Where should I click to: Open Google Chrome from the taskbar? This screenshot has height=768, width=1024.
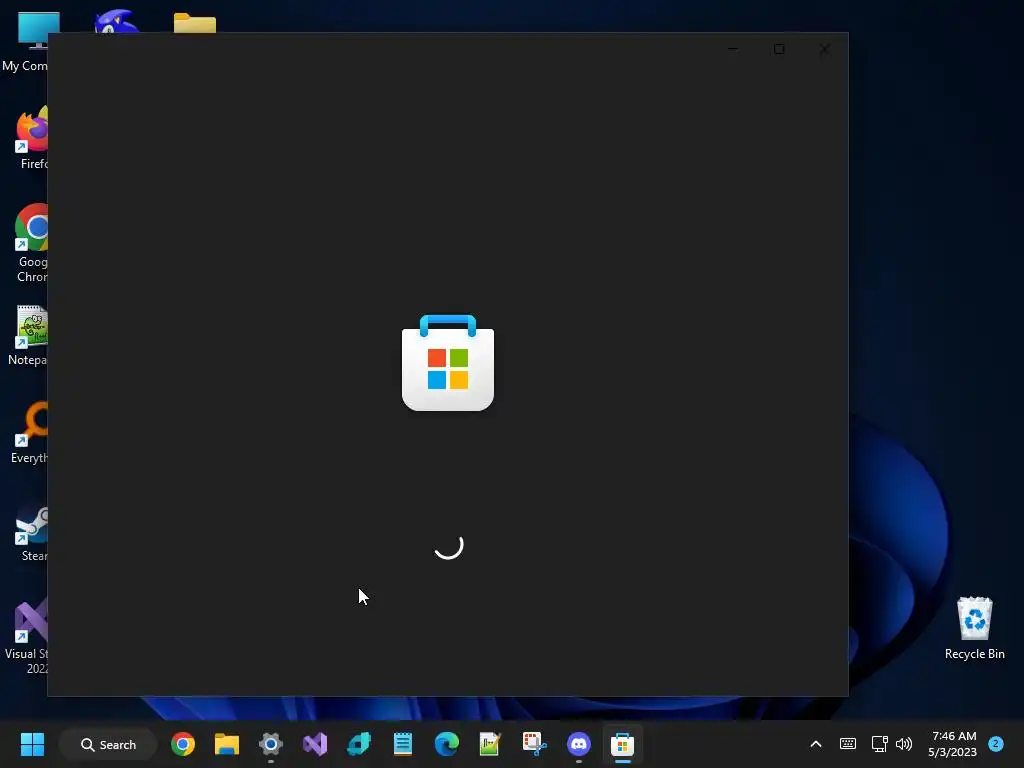(183, 744)
